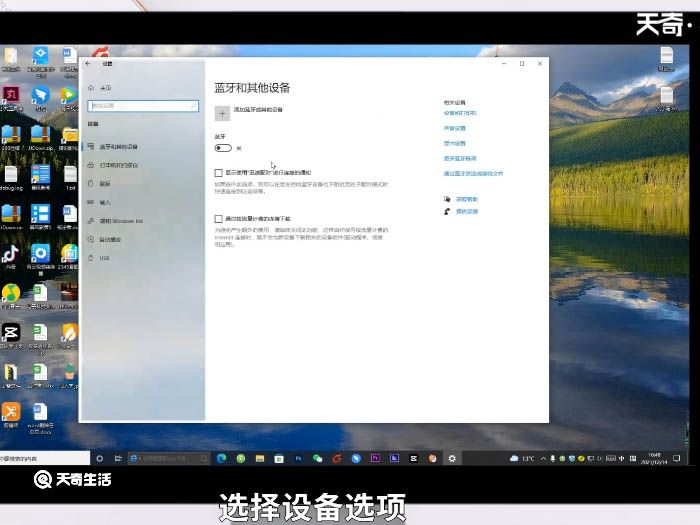Open the Sound settings (声音设置) link
700x525 pixels.
[454, 128]
